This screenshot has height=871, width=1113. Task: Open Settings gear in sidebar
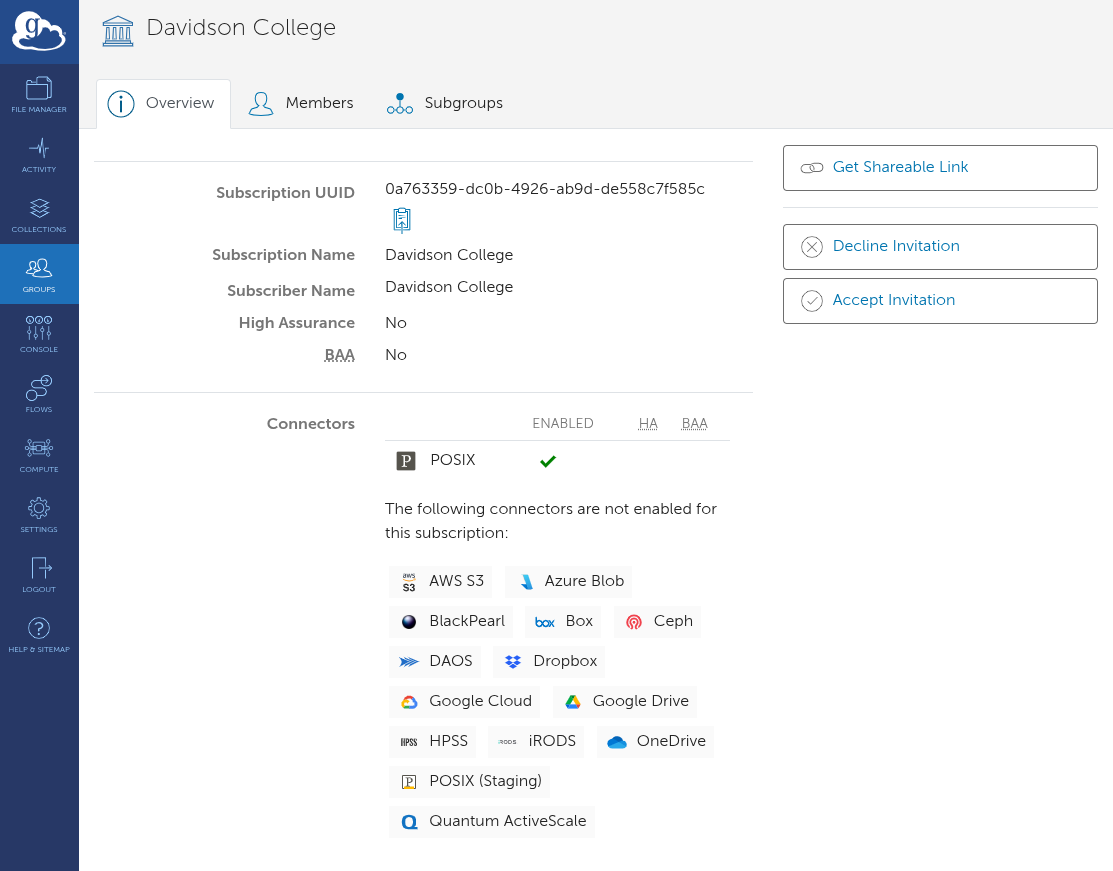(39, 515)
